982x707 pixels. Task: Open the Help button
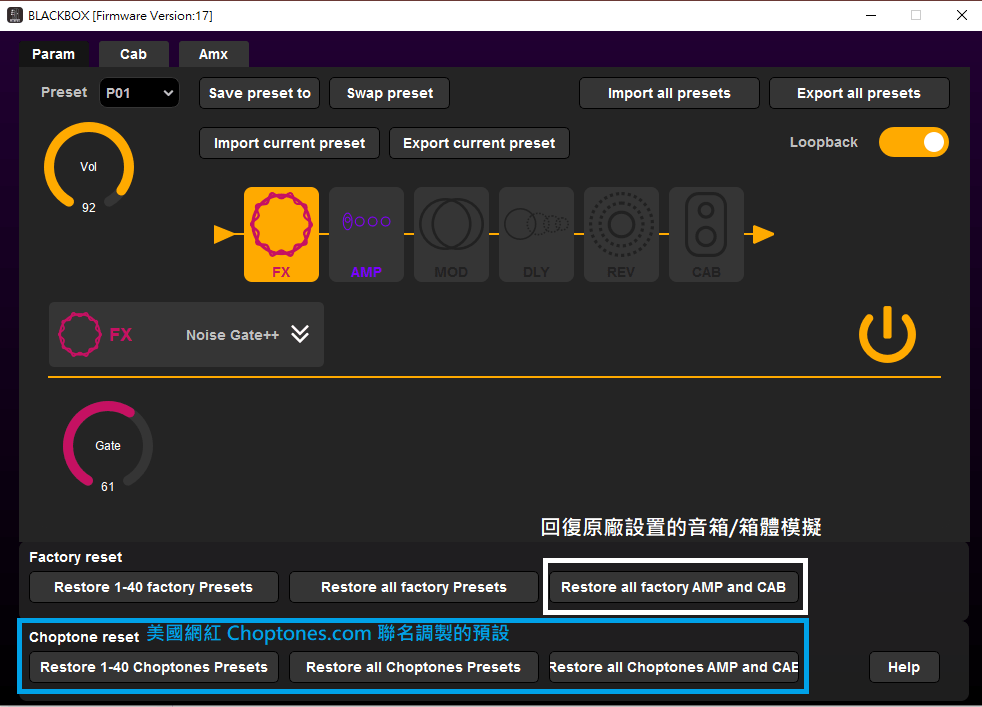click(903, 667)
